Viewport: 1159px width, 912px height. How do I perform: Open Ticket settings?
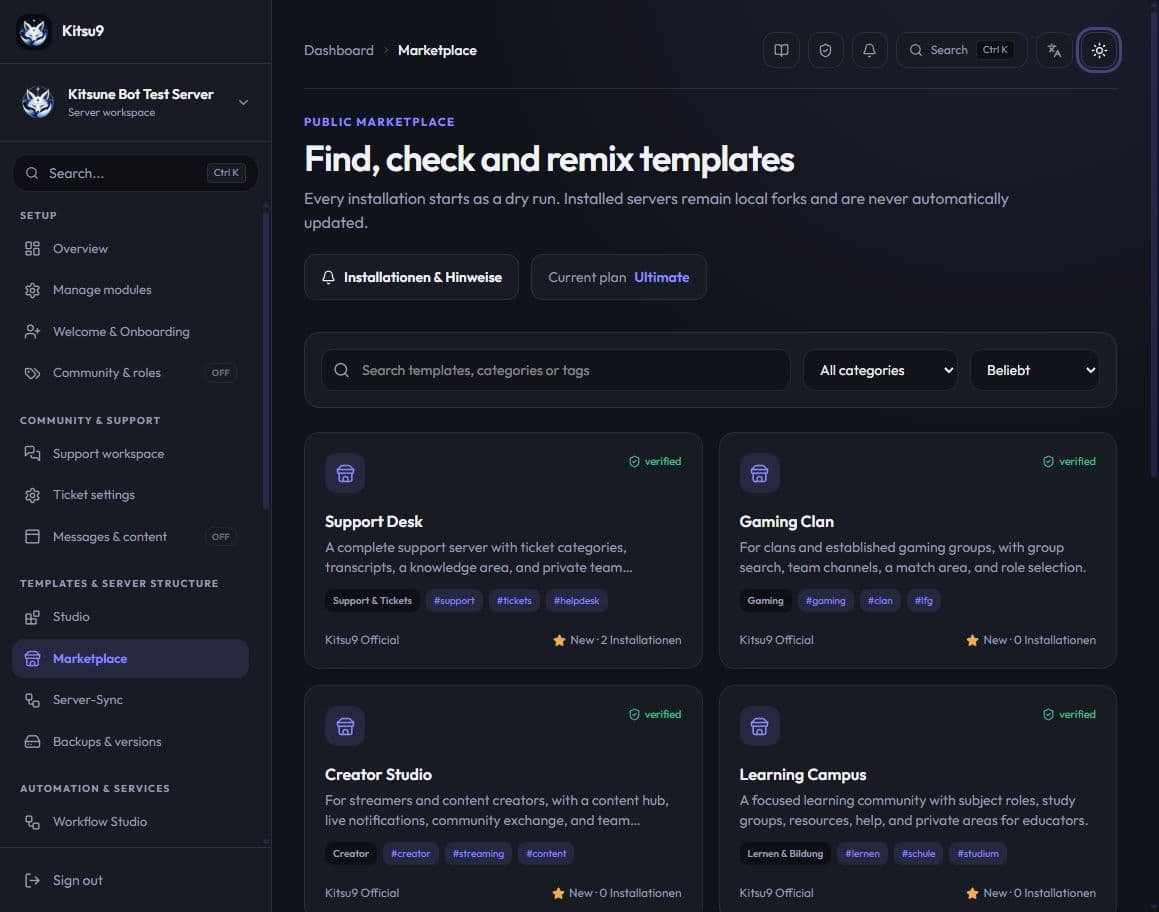pos(130,494)
